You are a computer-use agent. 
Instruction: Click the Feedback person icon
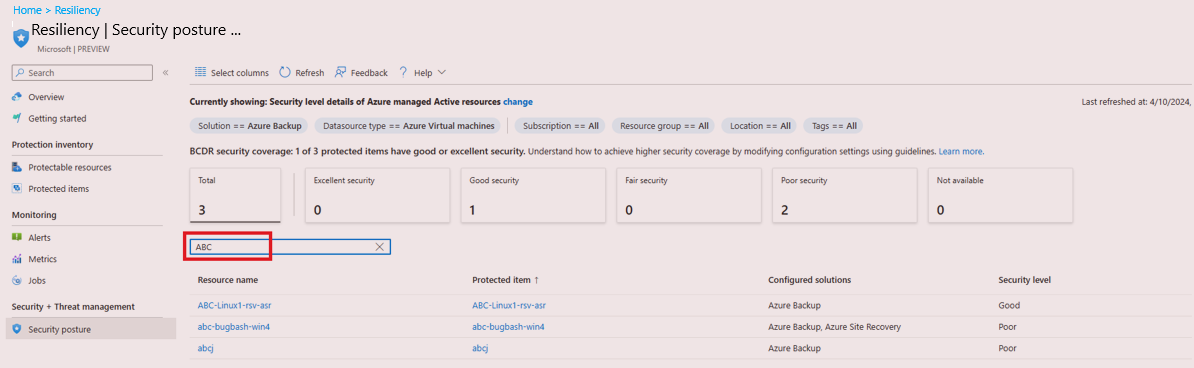(340, 72)
